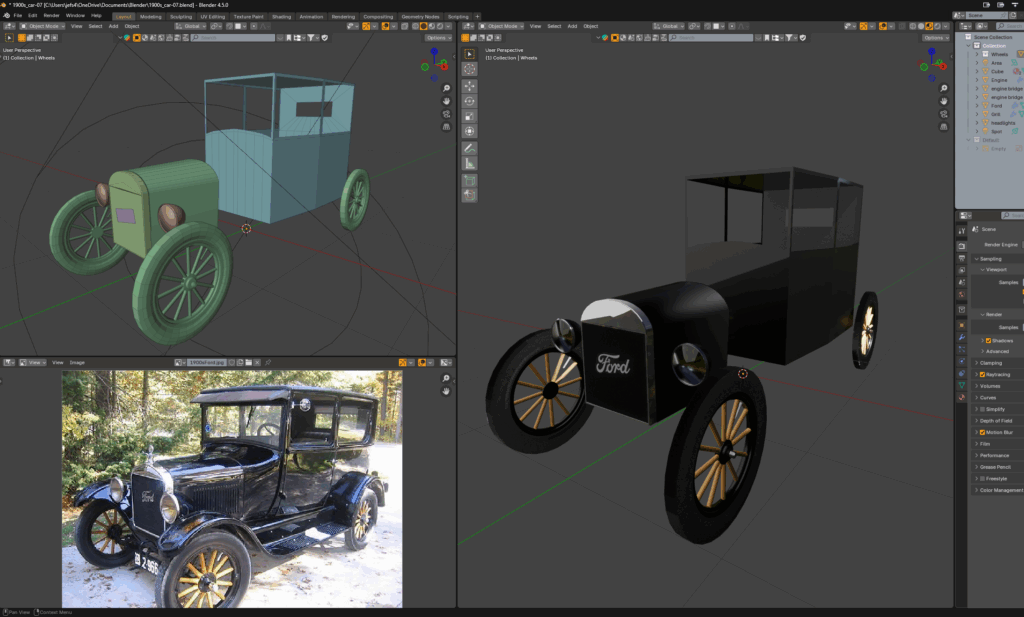Open Object Mode dropdown in right viewport
The height and width of the screenshot is (617, 1024).
pos(501,26)
